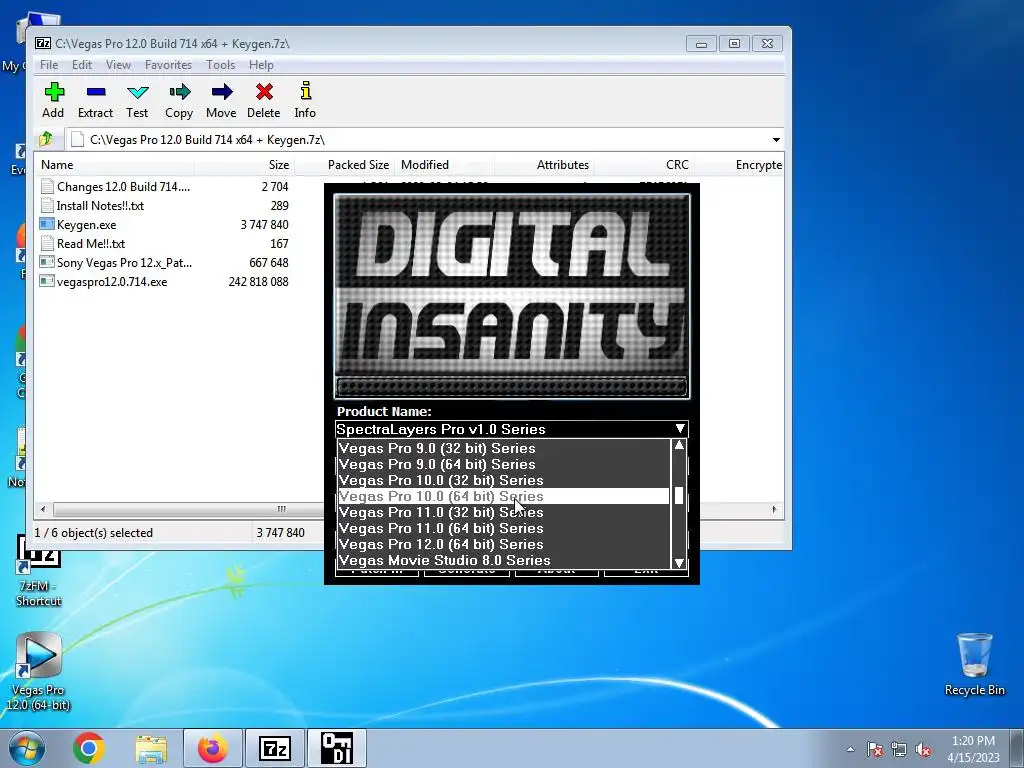Click product list scroll down arrow
Screen dimensions: 1024x768
point(679,562)
